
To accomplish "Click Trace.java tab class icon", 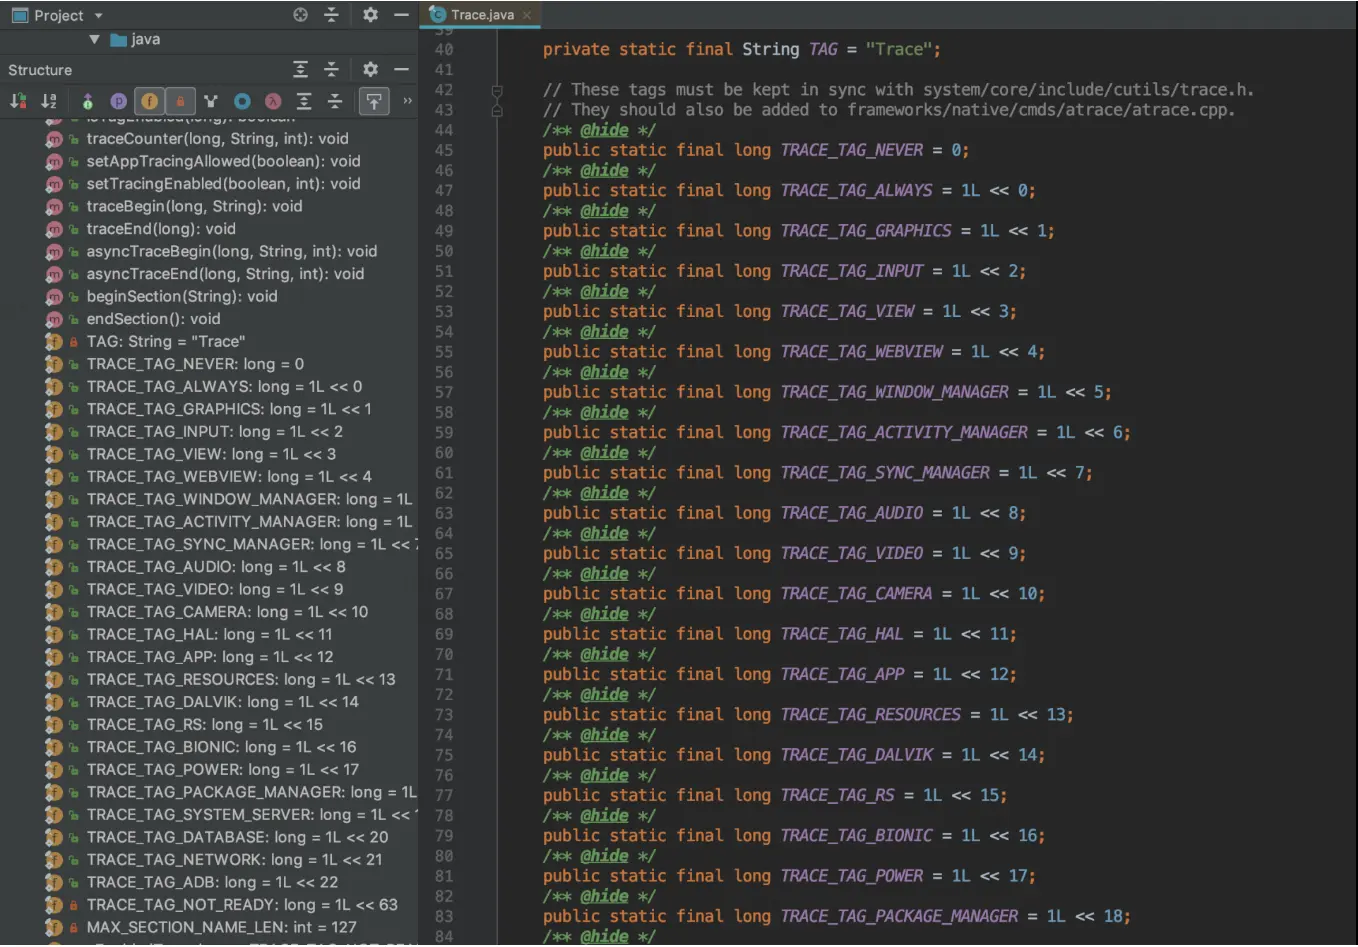I will 437,14.
